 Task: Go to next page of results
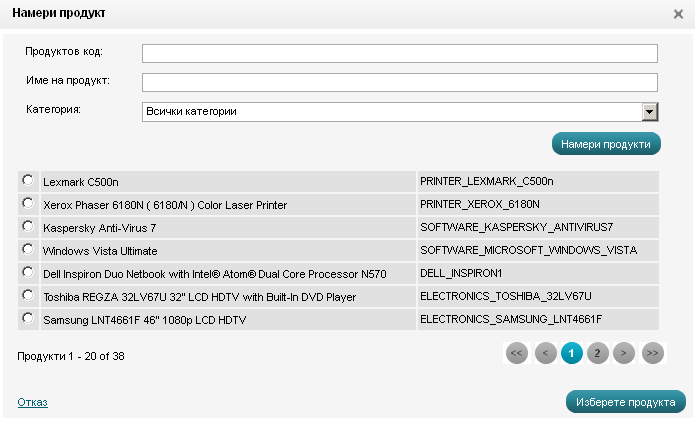tap(624, 352)
